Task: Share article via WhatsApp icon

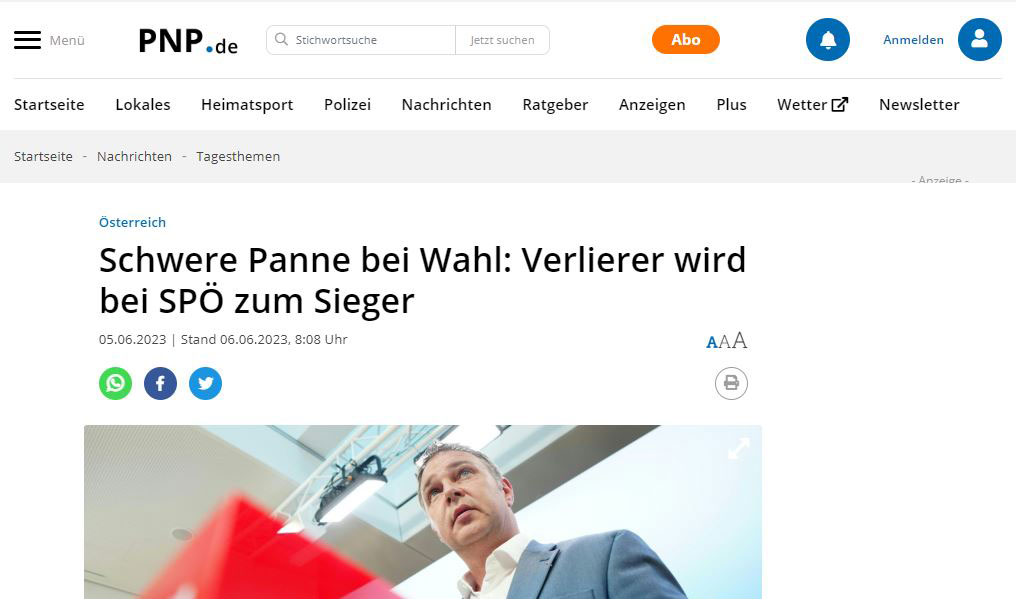Action: coord(115,384)
